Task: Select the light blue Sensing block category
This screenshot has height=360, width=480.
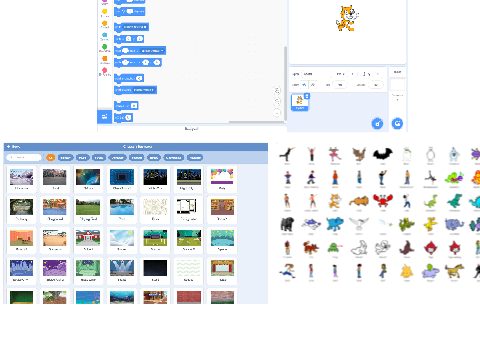Action: pos(105,36)
